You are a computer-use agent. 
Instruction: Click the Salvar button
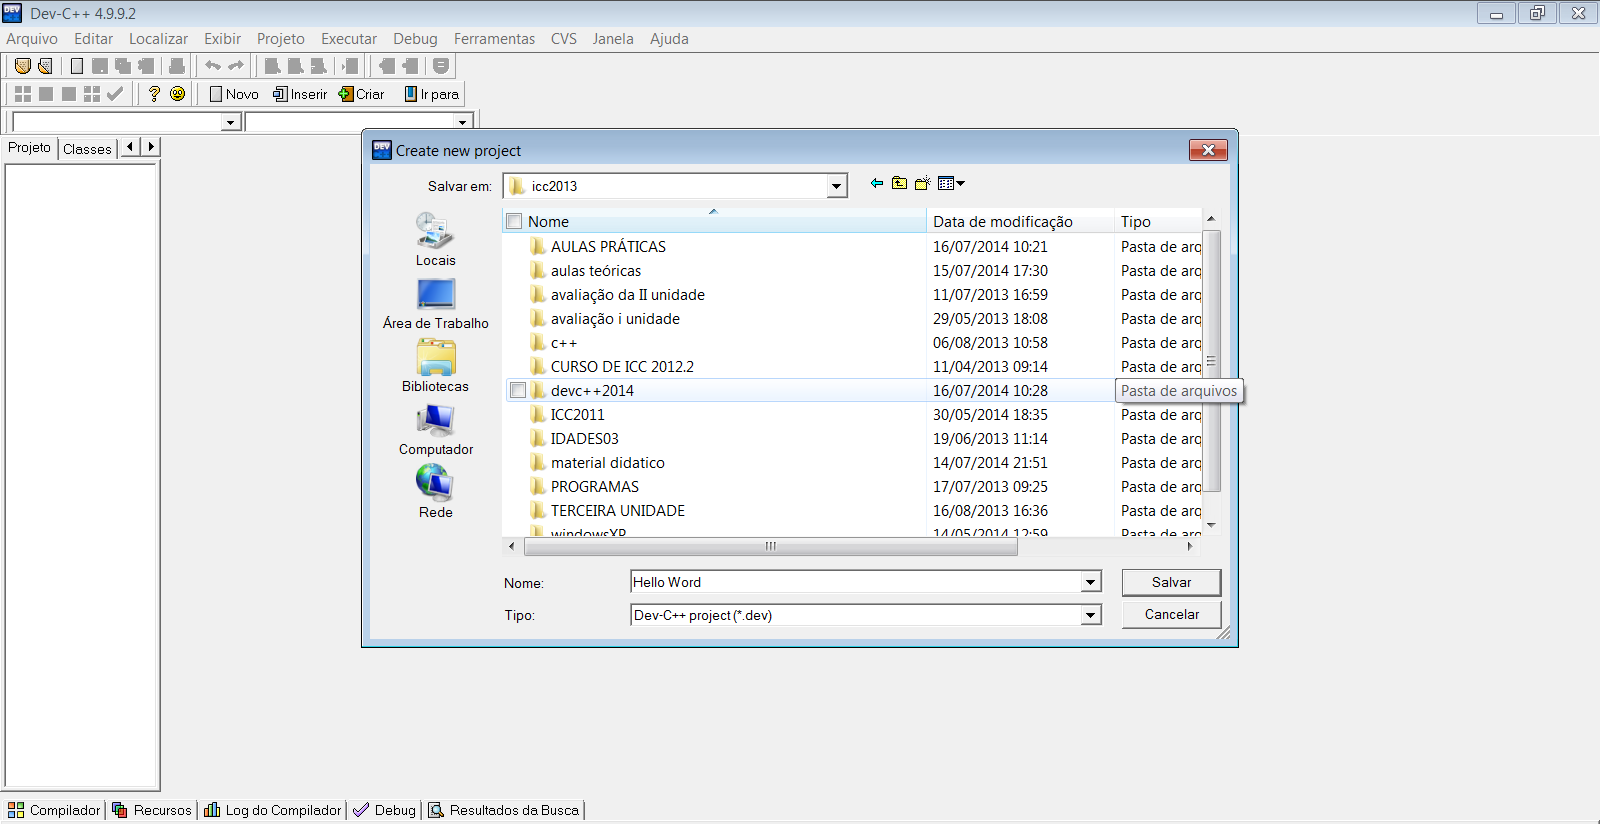pyautogui.click(x=1171, y=582)
